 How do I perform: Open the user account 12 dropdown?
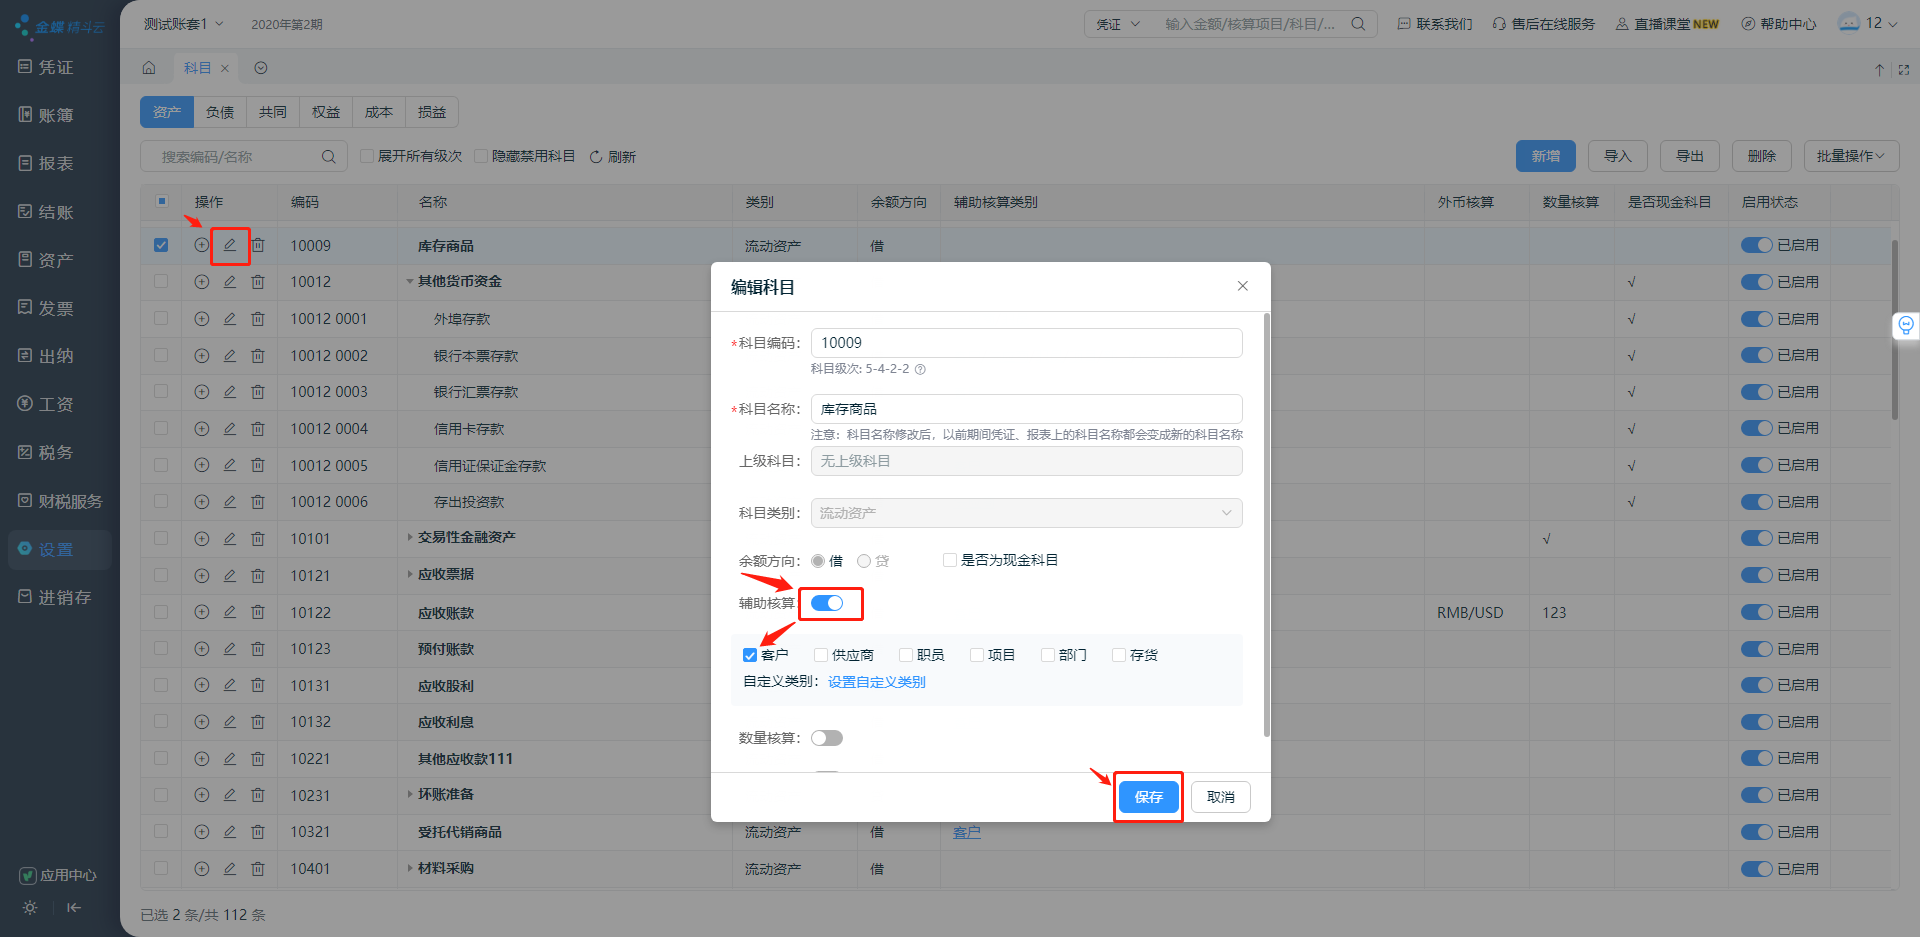1868,23
